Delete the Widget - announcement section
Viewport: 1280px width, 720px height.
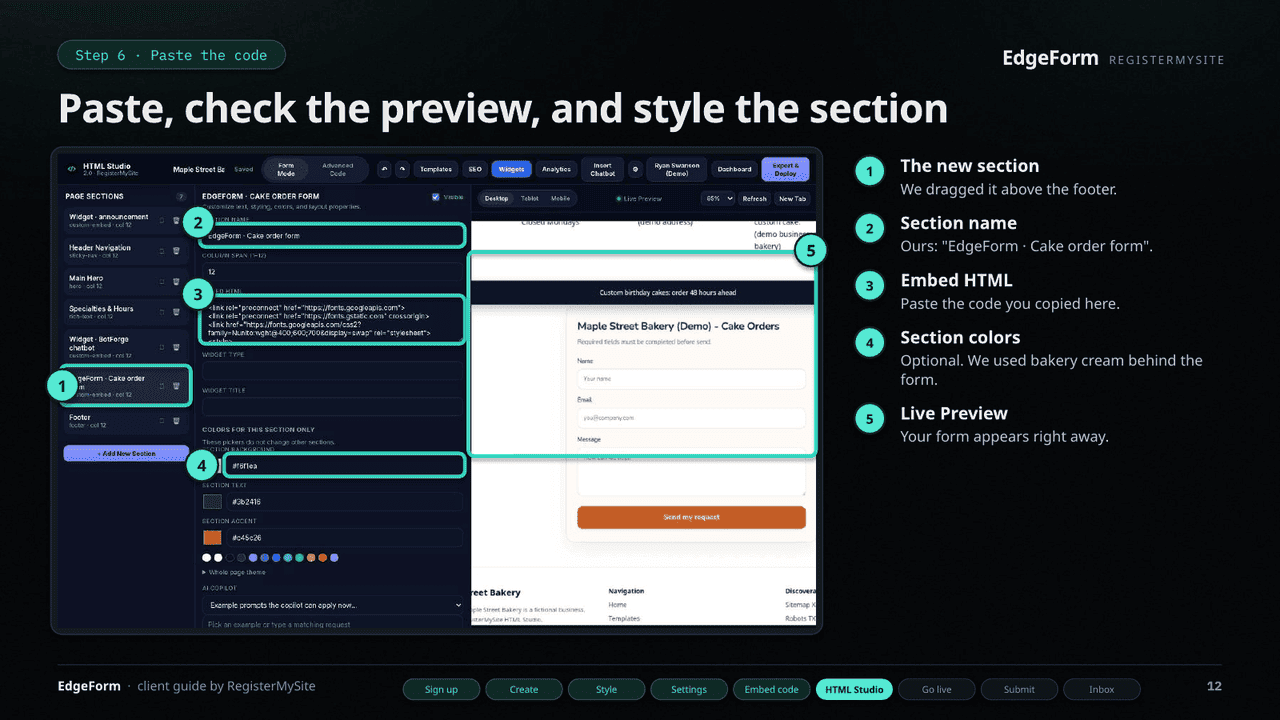(176, 221)
